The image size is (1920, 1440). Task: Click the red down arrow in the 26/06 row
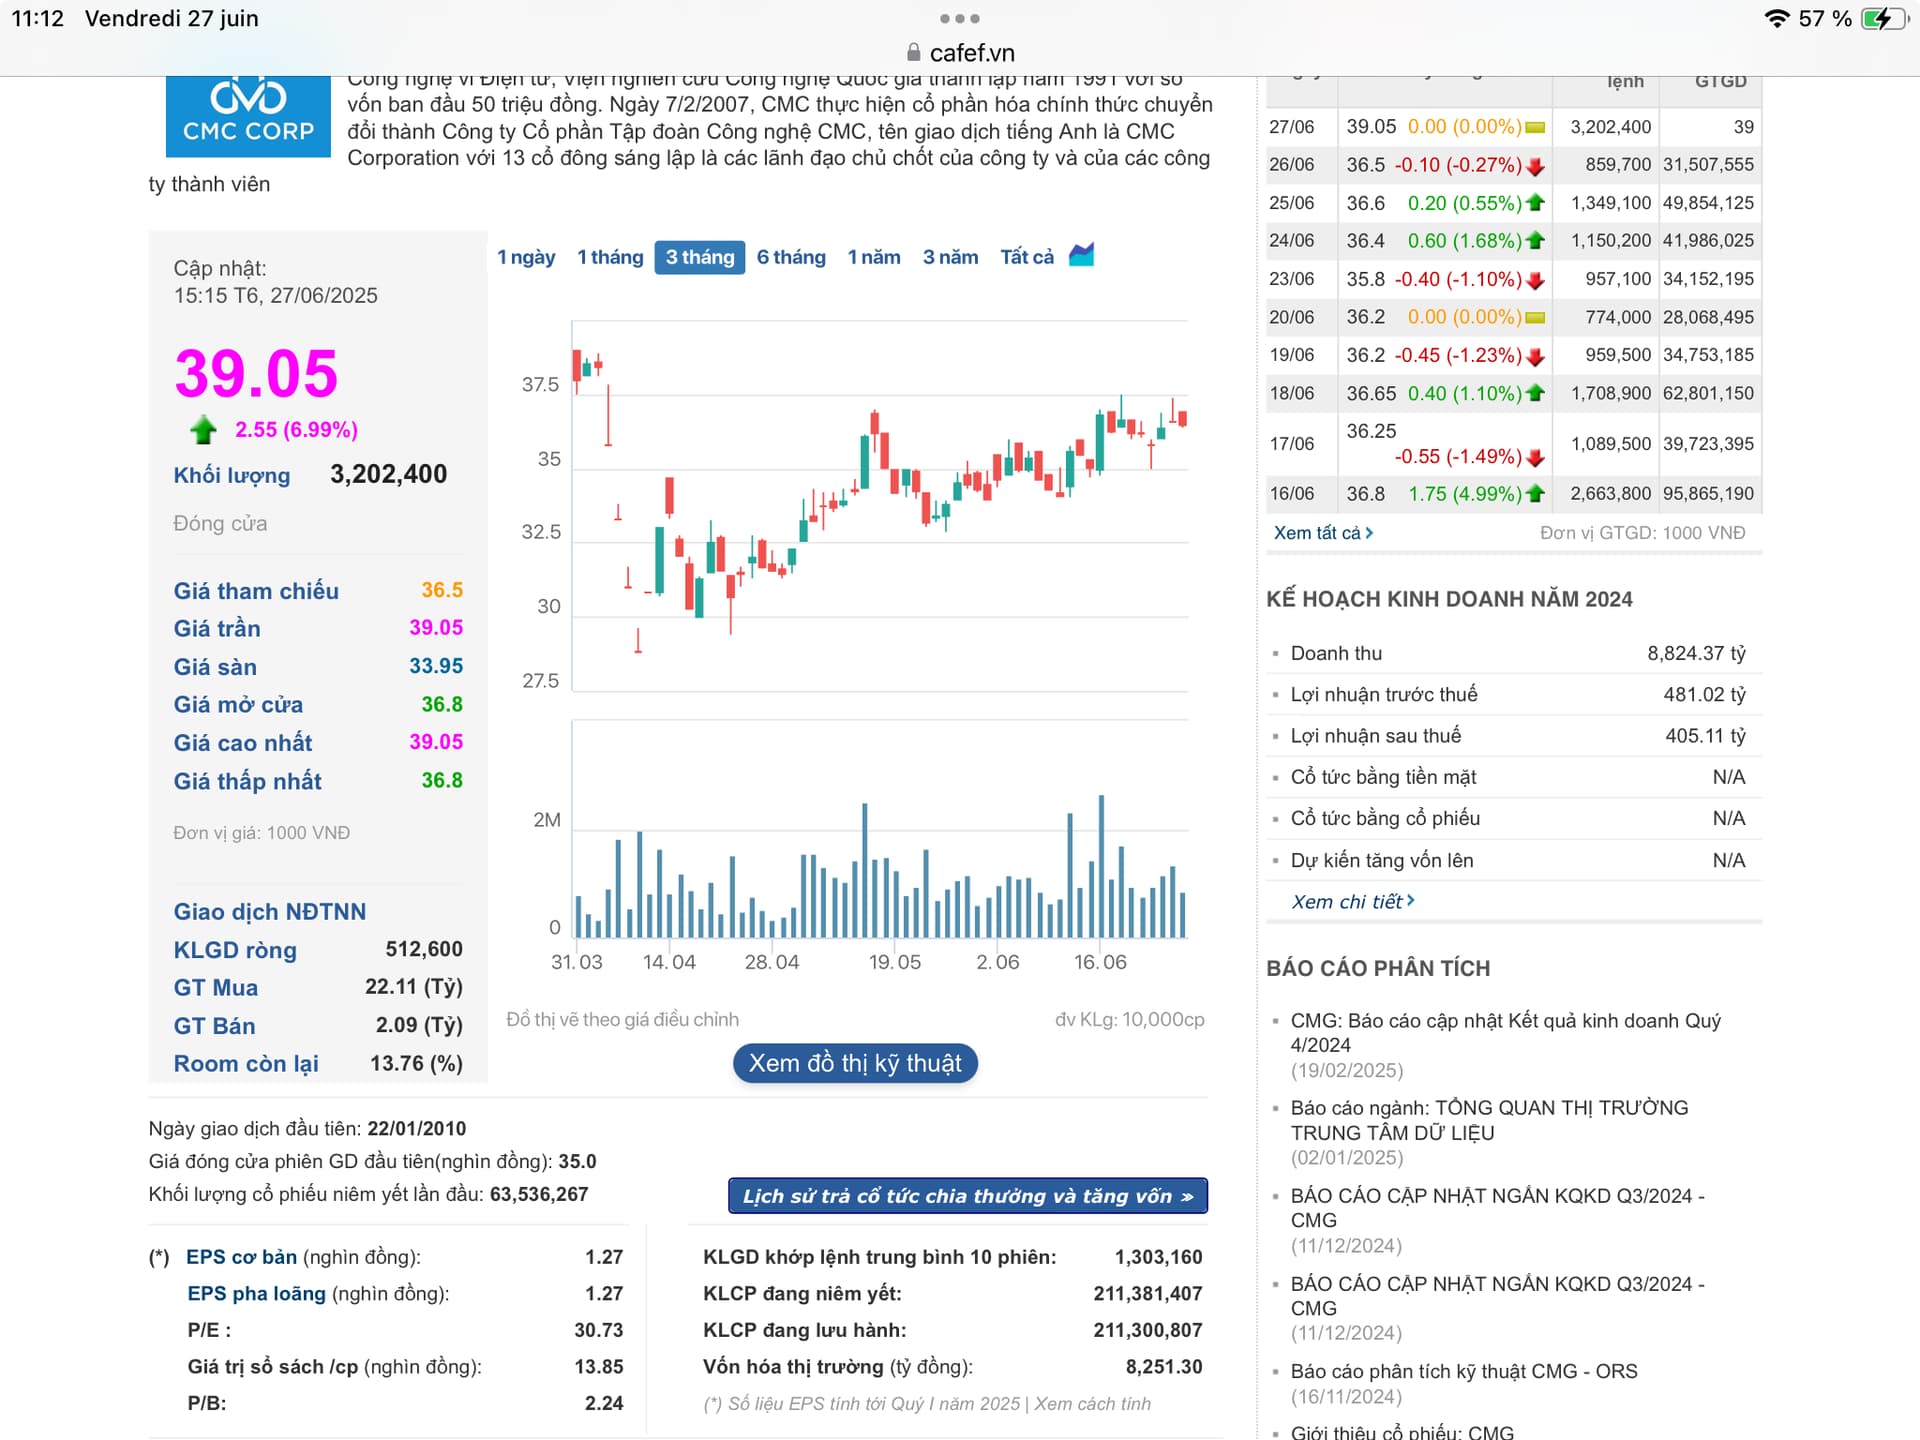point(1535,166)
